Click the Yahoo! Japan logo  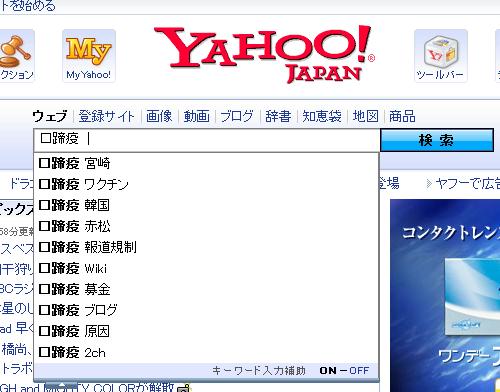[x=265, y=55]
